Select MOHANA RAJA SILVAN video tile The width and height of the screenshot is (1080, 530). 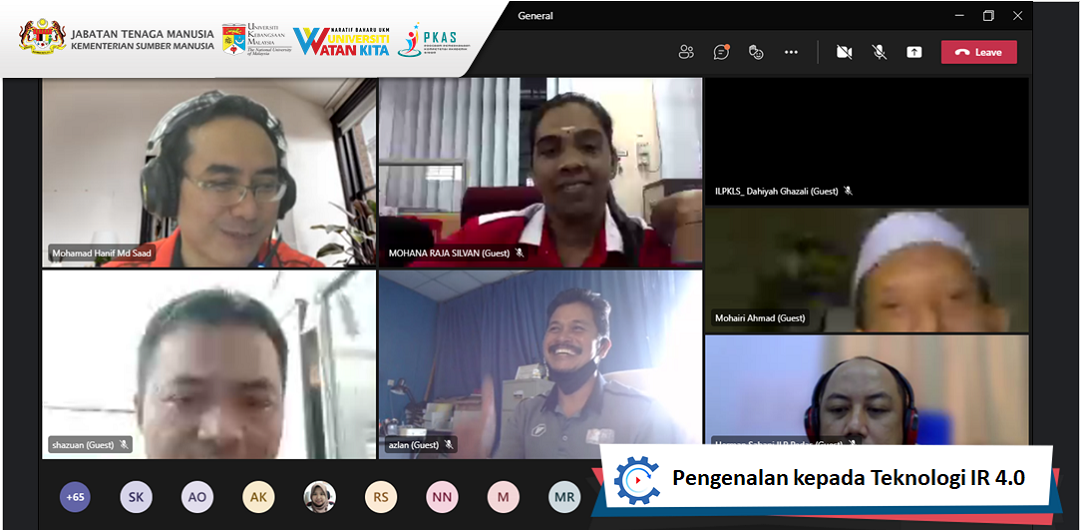click(540, 170)
